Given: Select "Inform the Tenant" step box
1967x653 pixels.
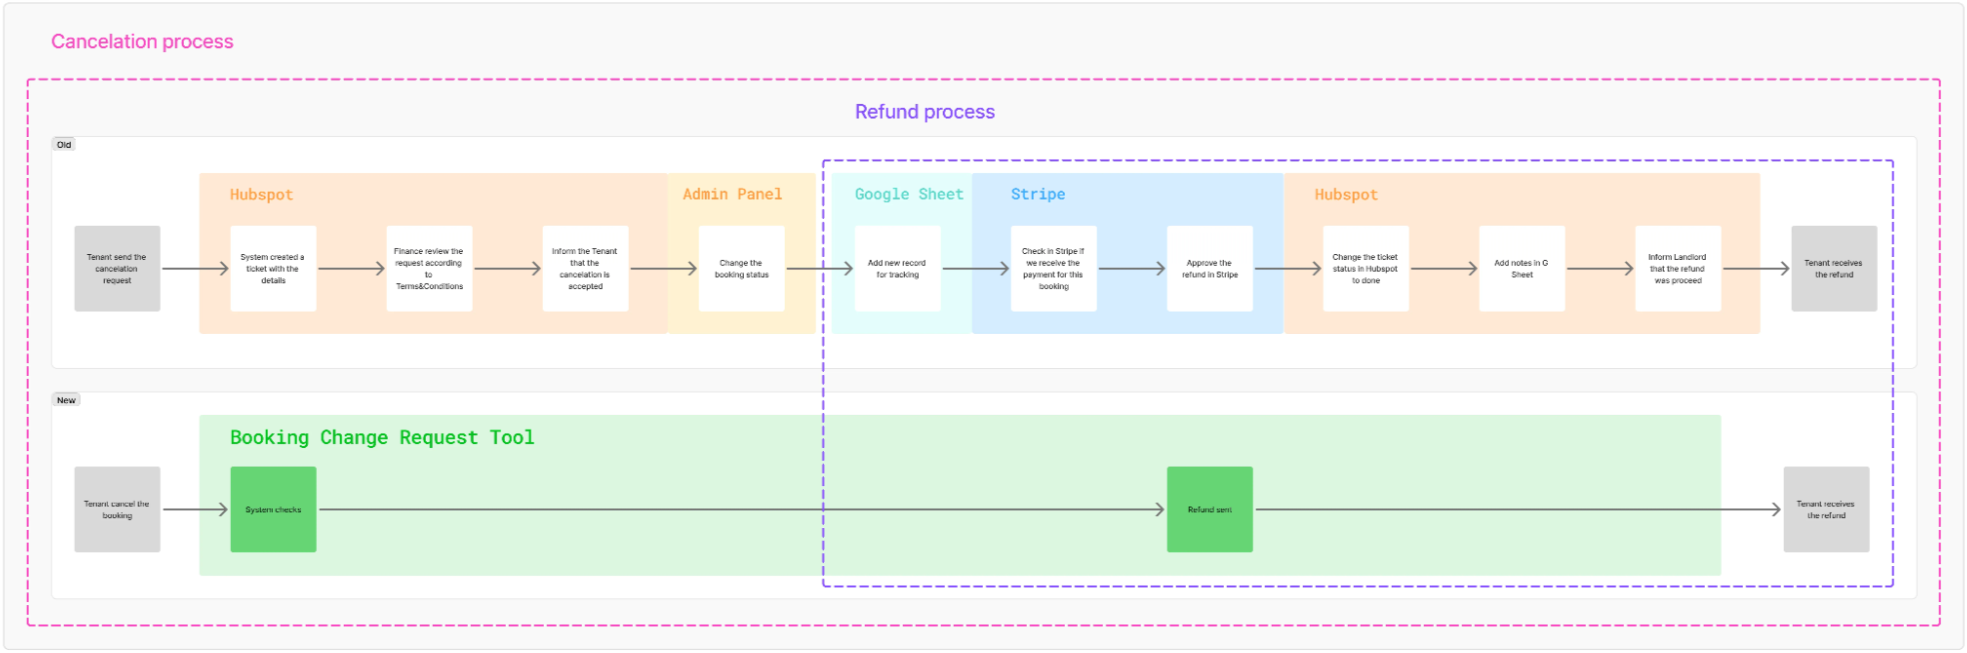Looking at the screenshot, I should point(585,269).
